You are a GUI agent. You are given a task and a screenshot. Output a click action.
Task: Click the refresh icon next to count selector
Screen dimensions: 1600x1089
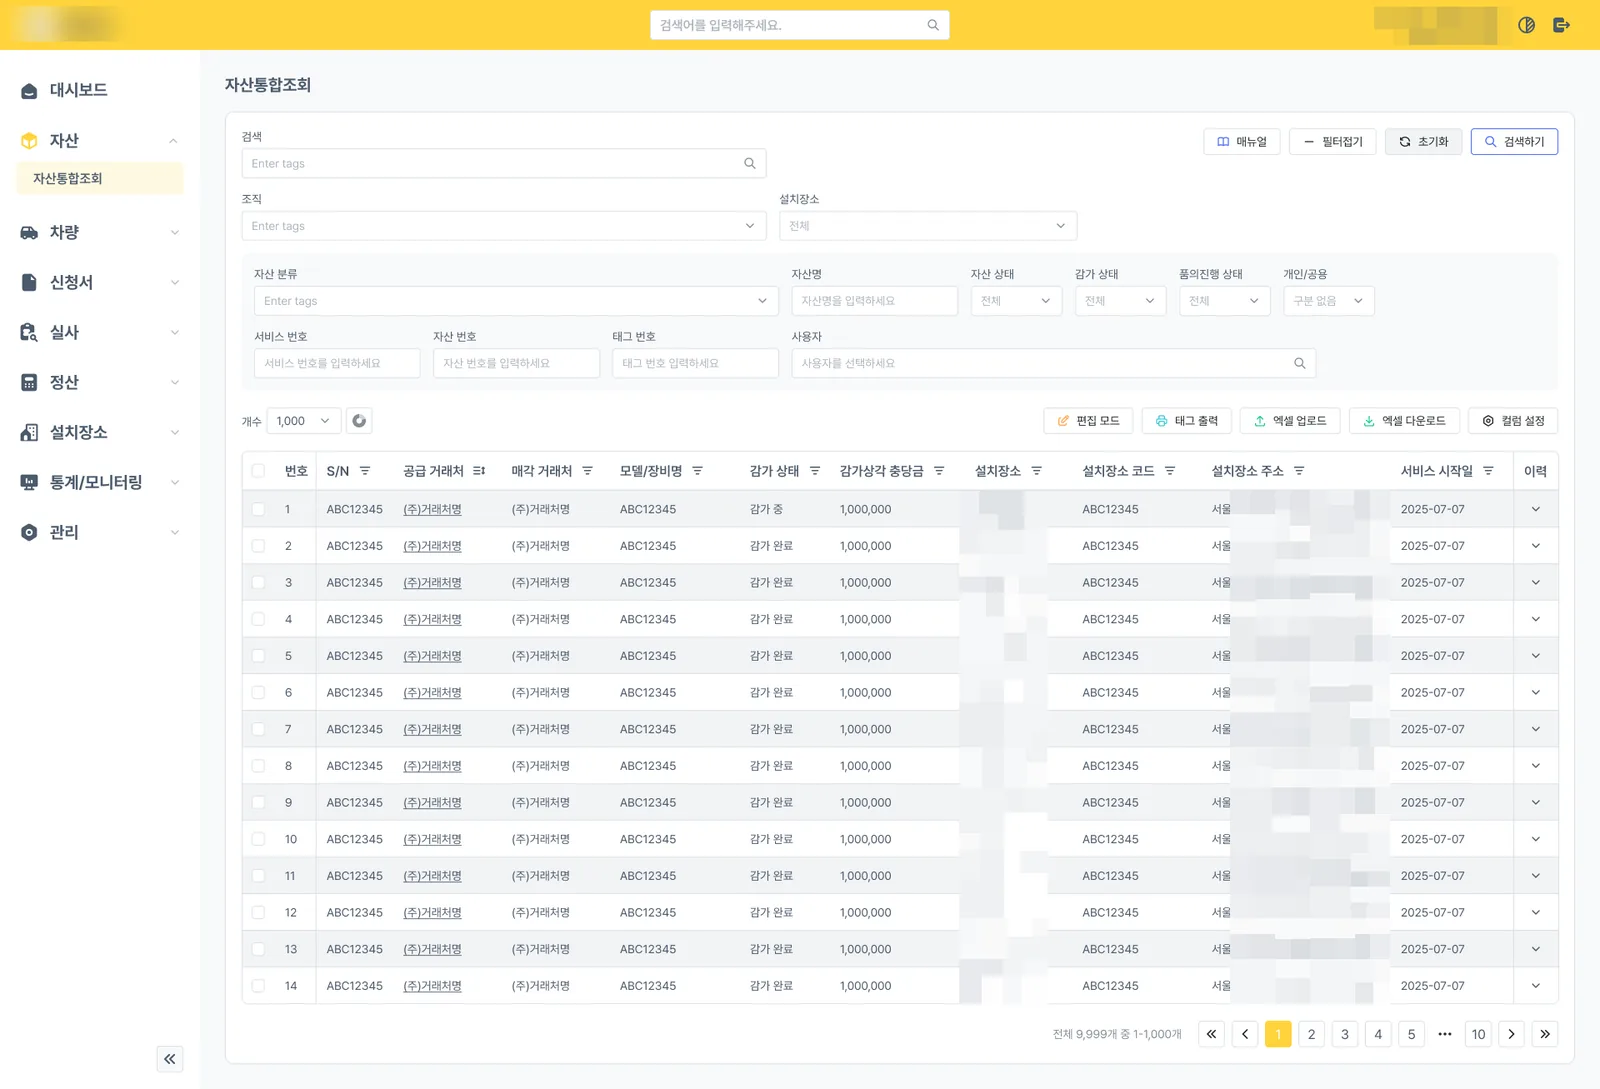click(x=359, y=421)
